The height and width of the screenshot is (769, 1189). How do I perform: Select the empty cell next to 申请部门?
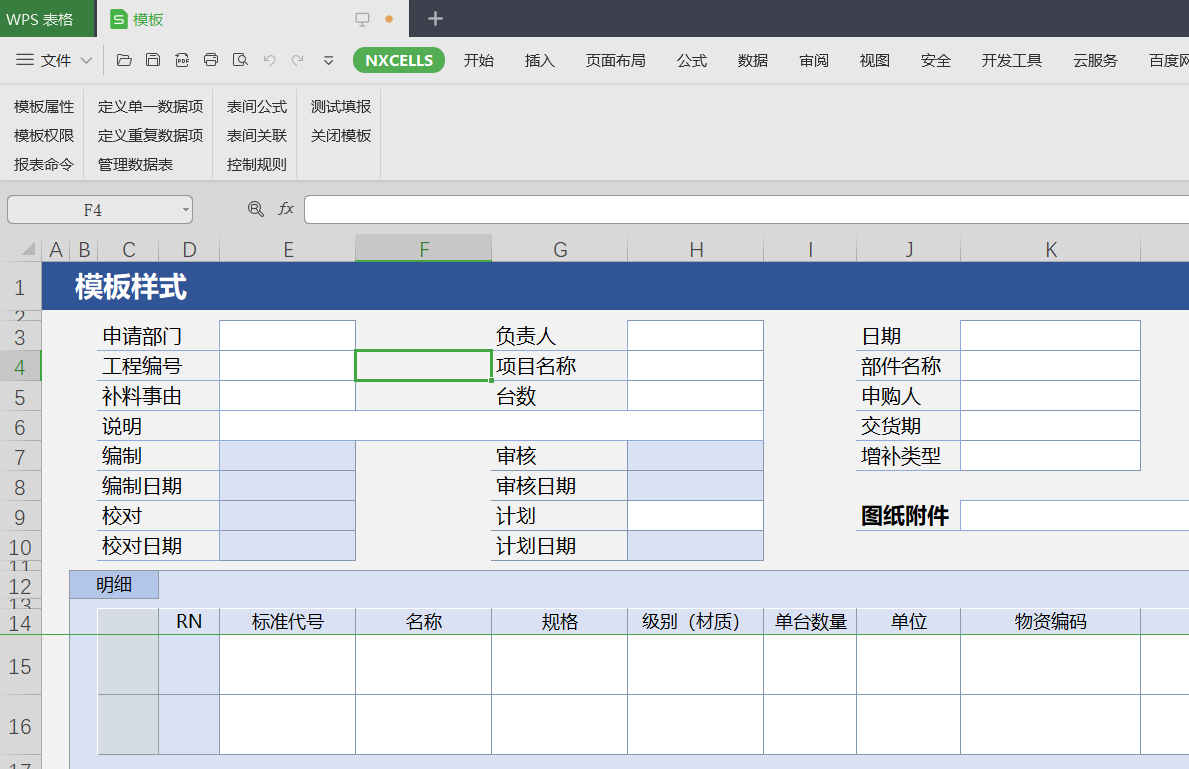click(287, 336)
